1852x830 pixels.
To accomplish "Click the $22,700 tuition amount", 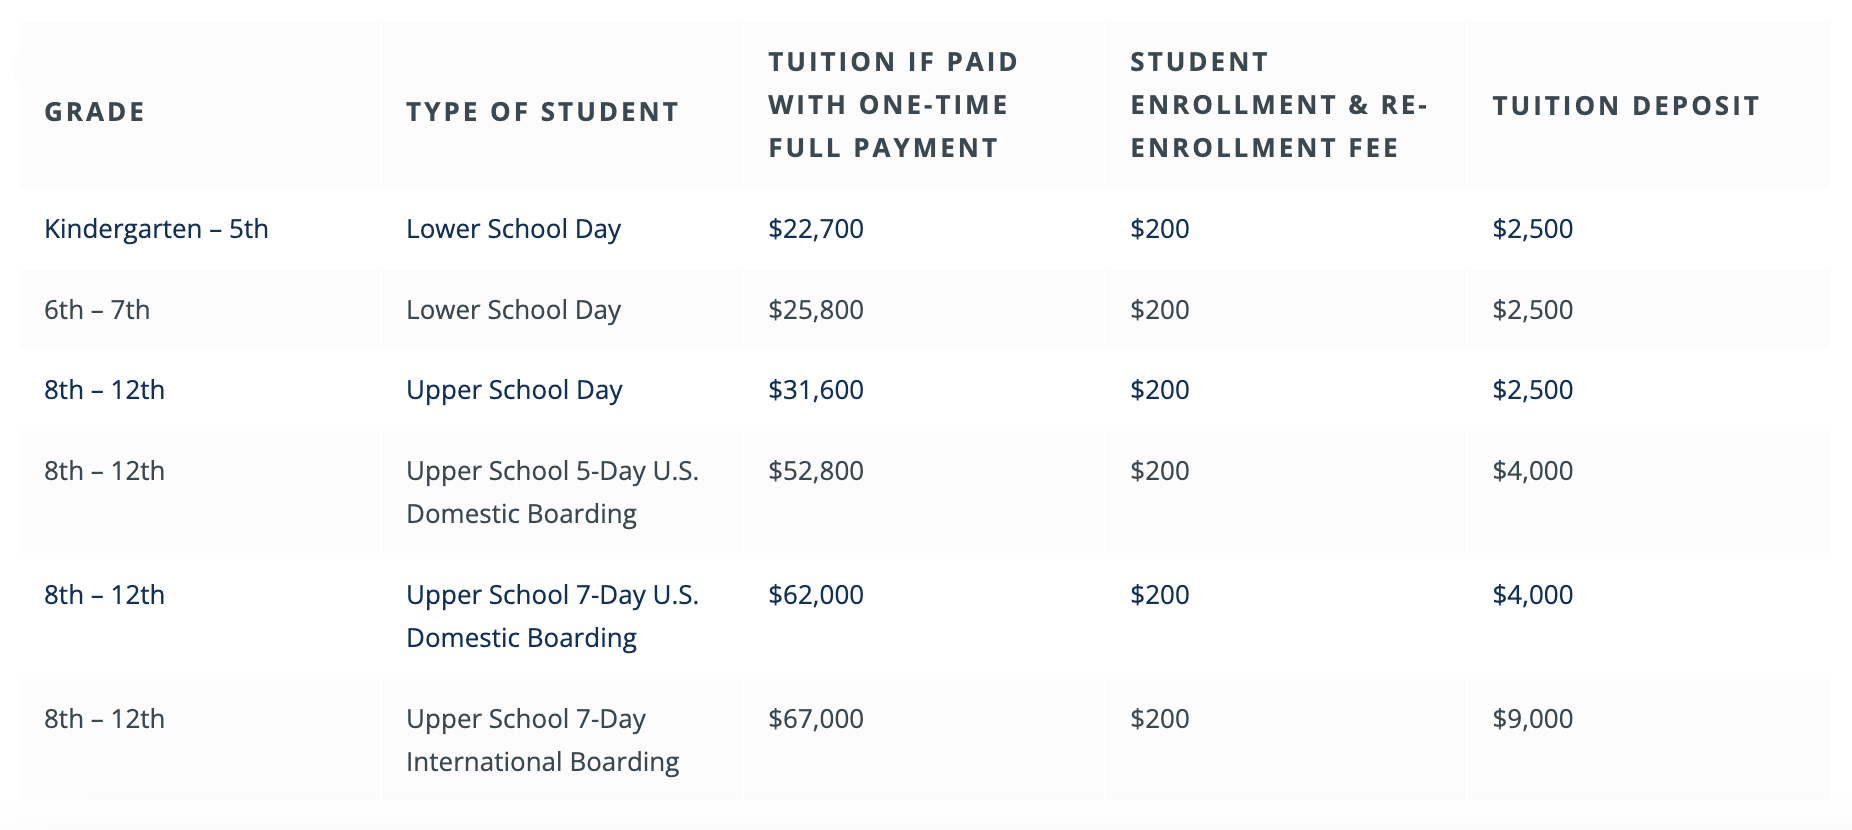I will point(815,229).
